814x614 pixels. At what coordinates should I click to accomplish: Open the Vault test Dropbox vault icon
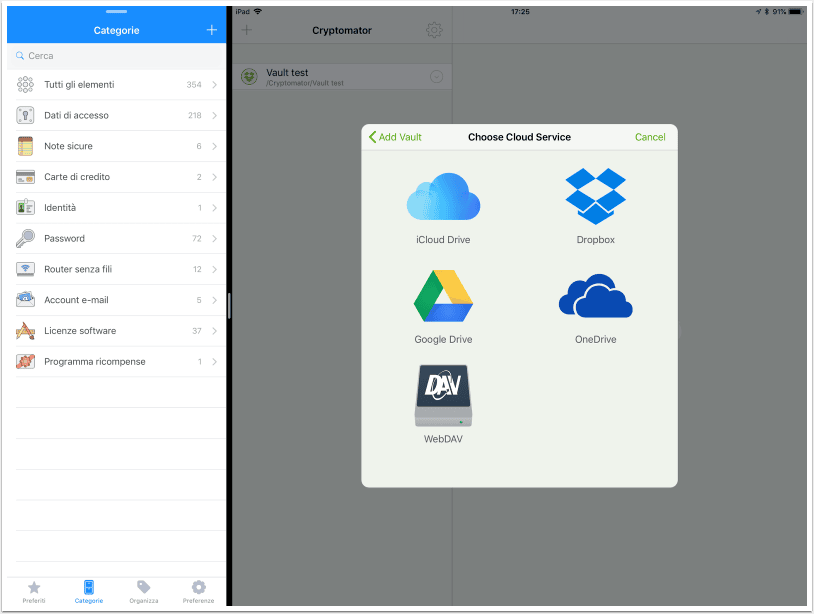click(x=249, y=77)
